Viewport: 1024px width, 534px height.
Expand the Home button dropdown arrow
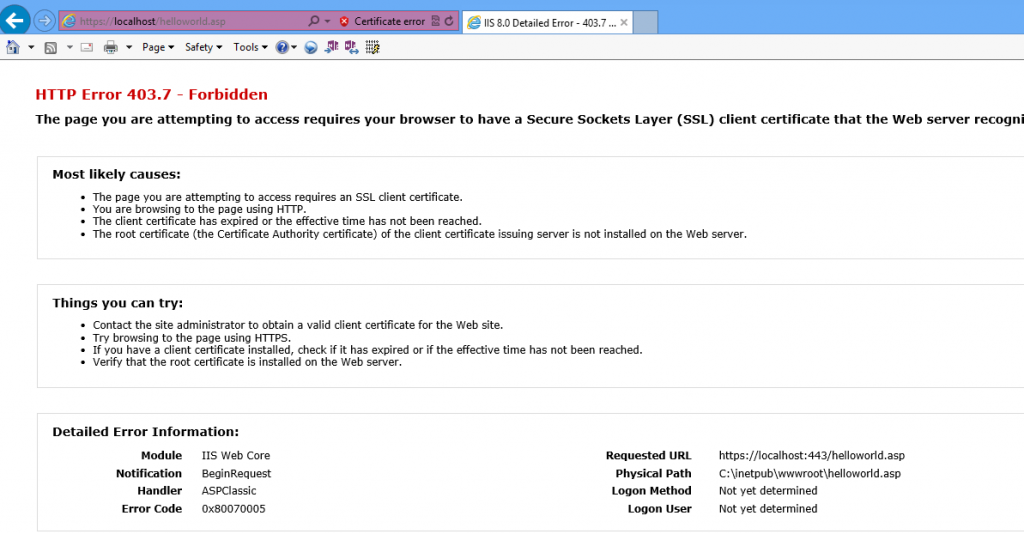click(31, 47)
